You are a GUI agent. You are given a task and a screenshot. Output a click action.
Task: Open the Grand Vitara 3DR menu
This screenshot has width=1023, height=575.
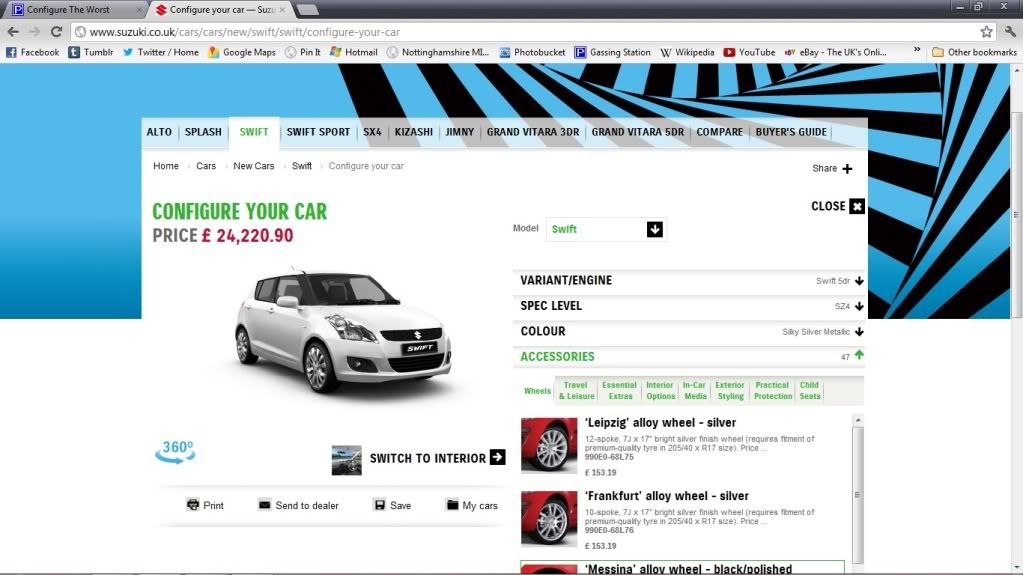coord(533,132)
